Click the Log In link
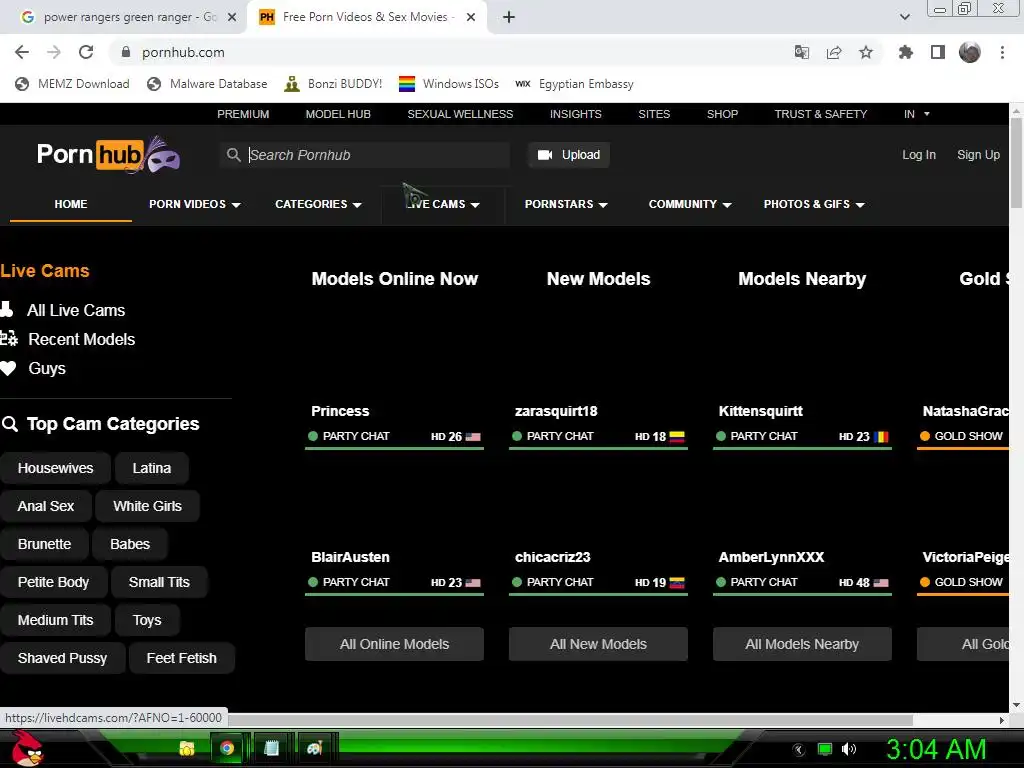This screenshot has width=1024, height=768. [918, 155]
